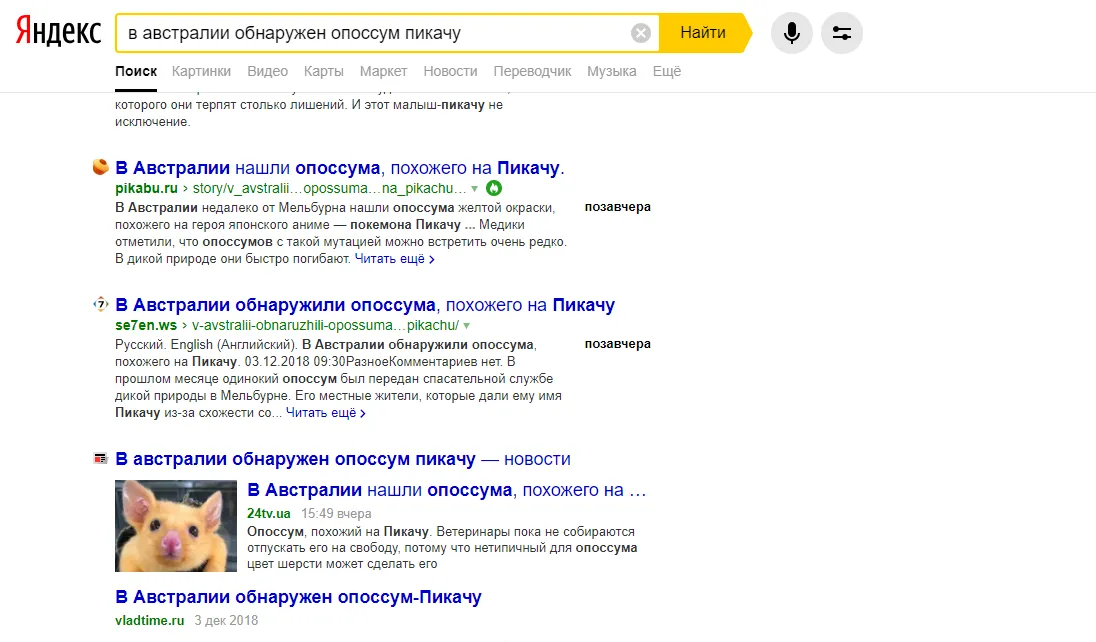The image size is (1096, 642).
Task: Switch to the Карты tab
Action: (324, 71)
